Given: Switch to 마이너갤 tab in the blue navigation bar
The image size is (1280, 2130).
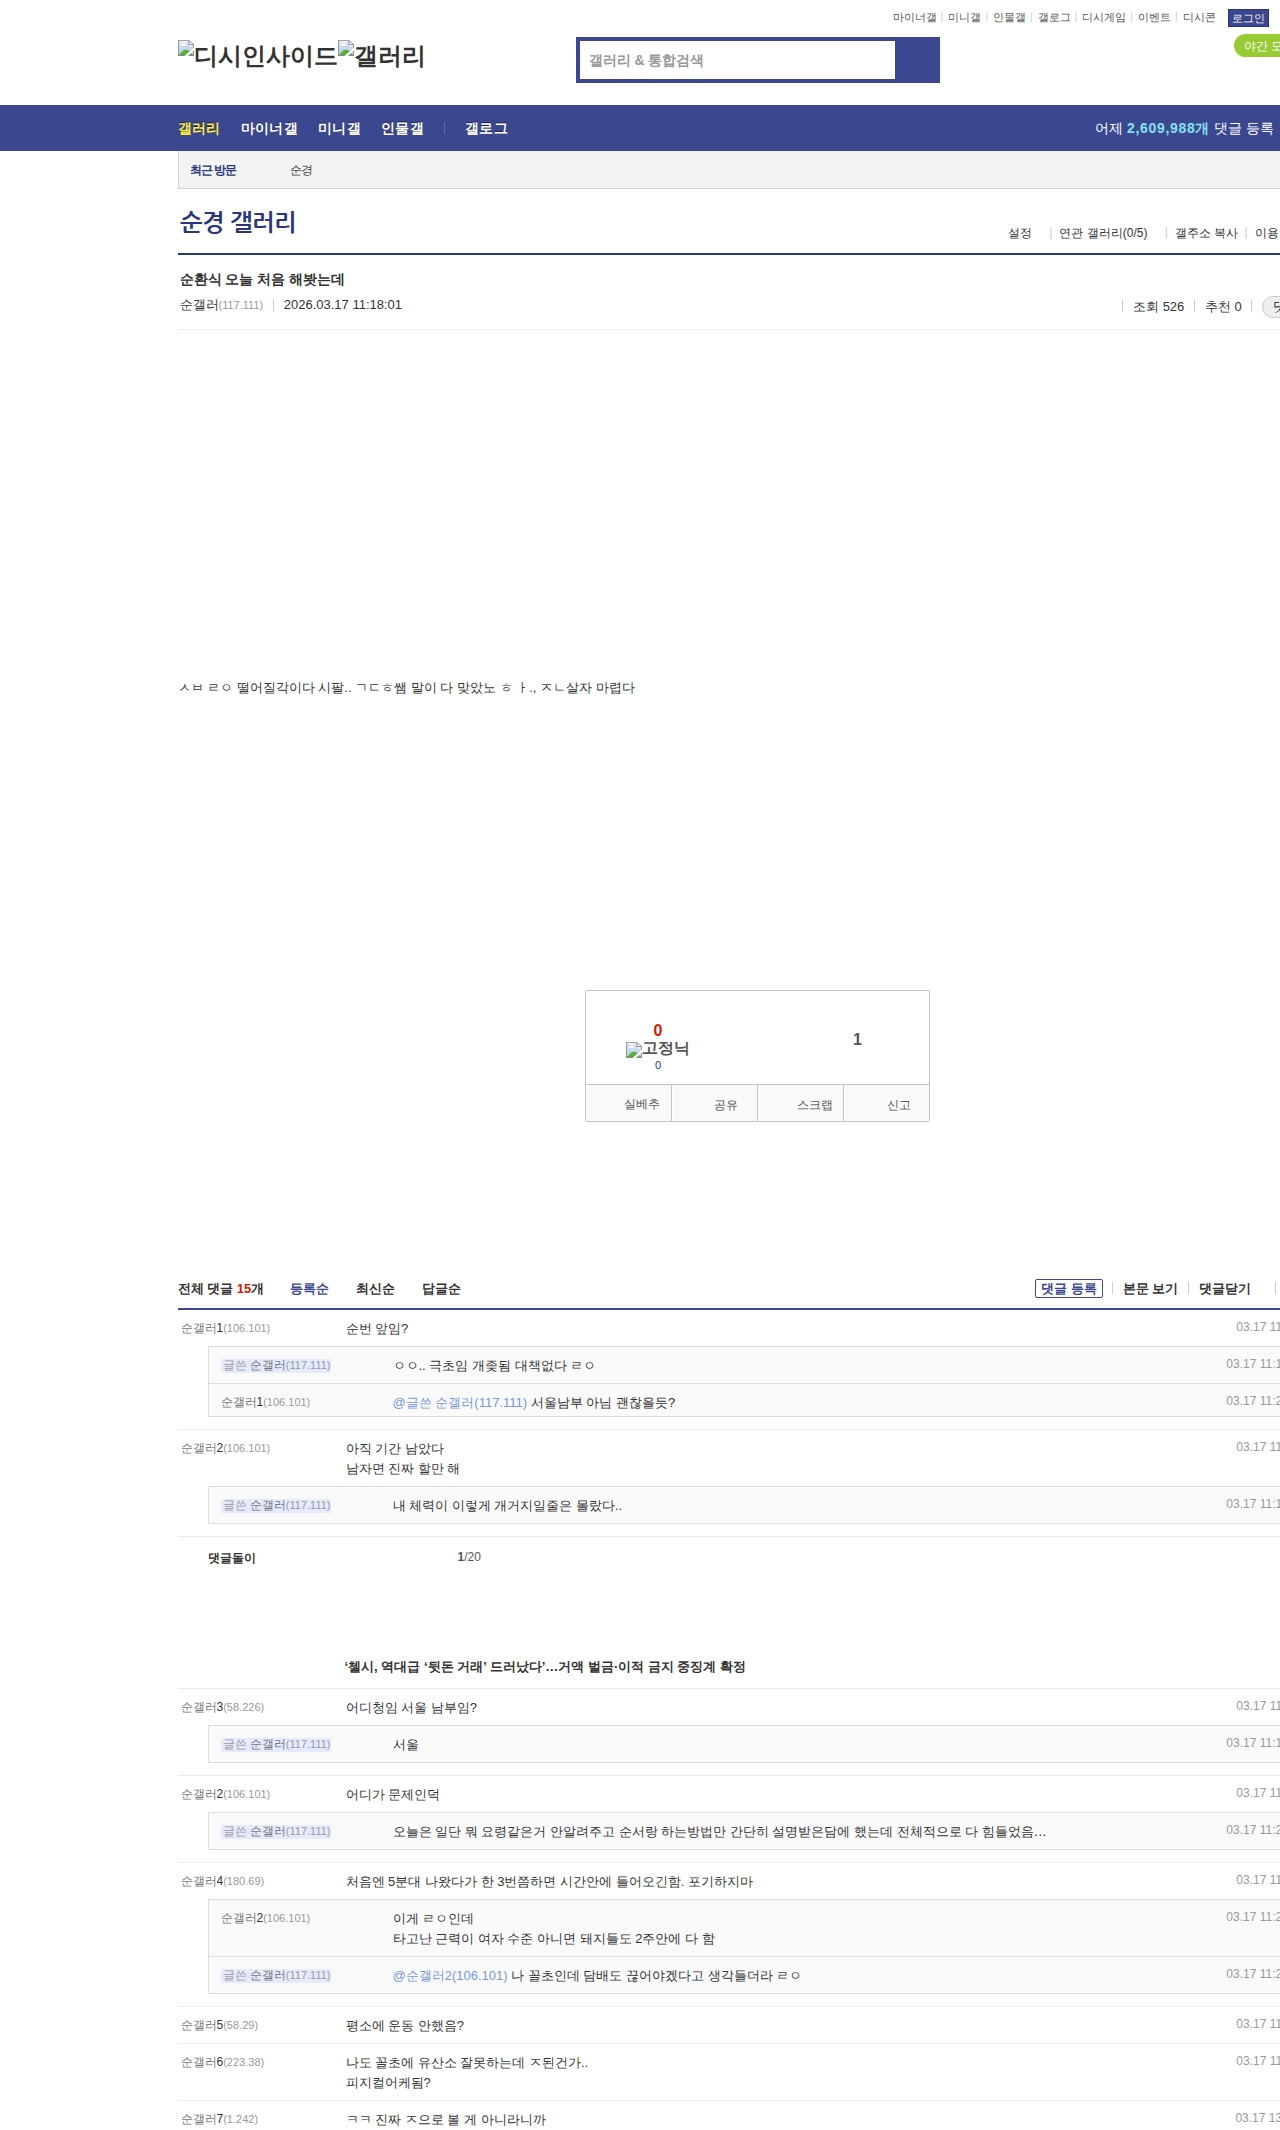Looking at the screenshot, I should pyautogui.click(x=269, y=129).
